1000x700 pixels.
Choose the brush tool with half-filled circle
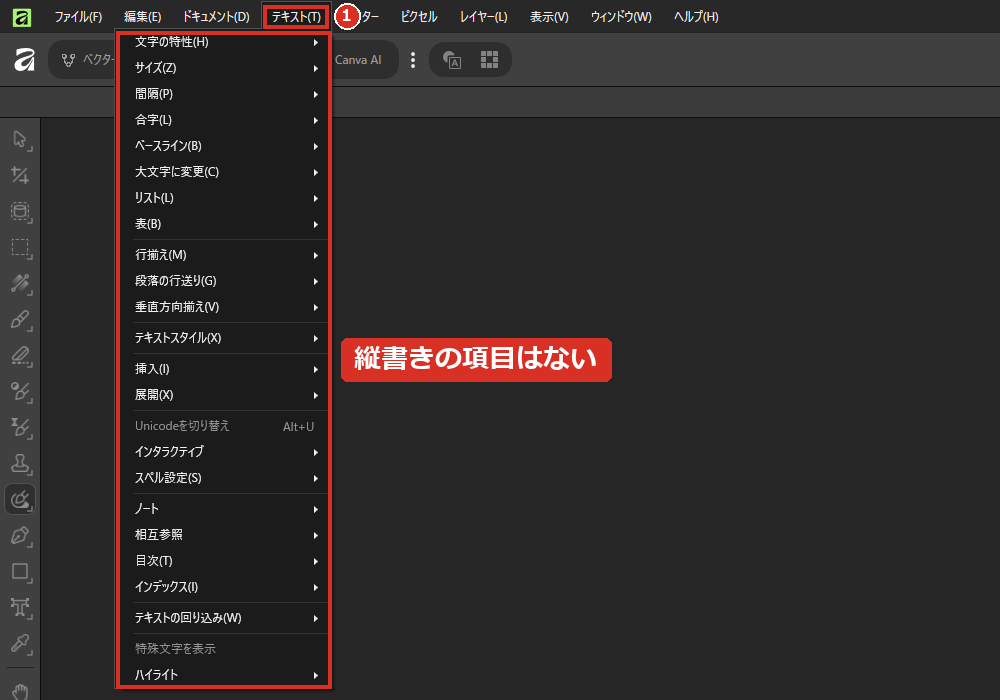(20, 391)
